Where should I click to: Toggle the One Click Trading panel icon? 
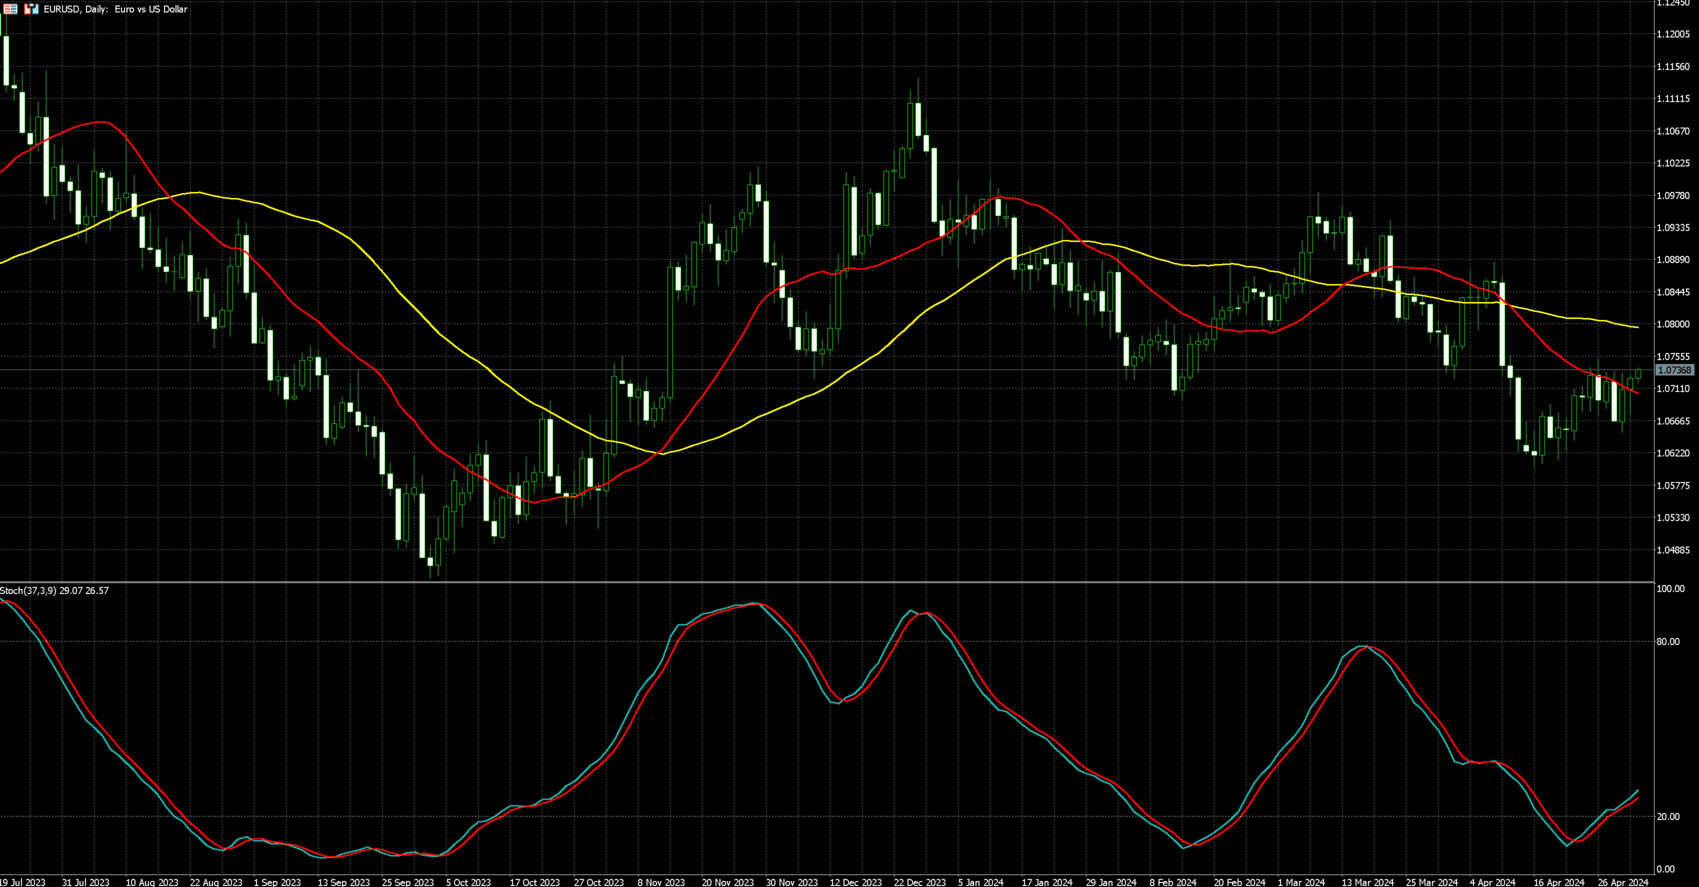[x=31, y=9]
